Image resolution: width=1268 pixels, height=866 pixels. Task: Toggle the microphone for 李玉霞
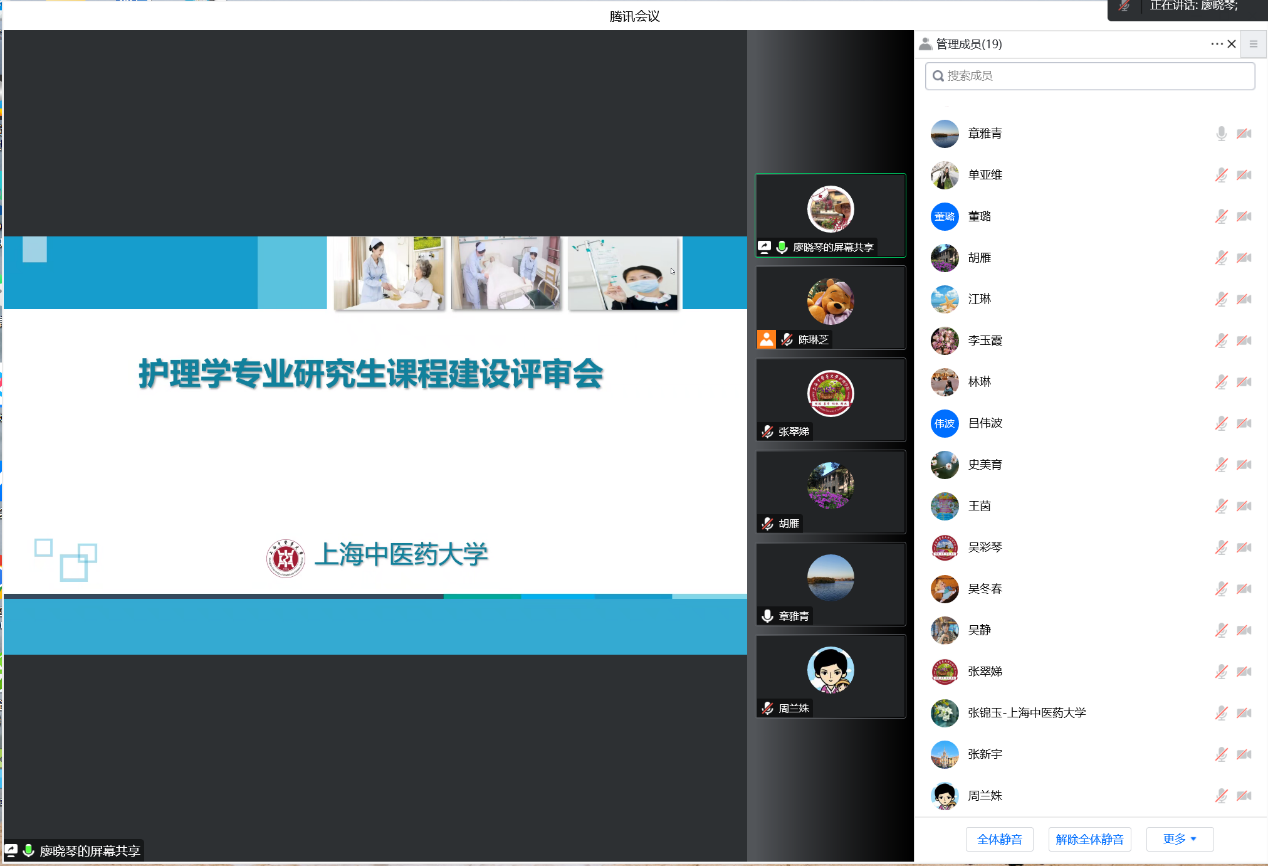(1221, 341)
